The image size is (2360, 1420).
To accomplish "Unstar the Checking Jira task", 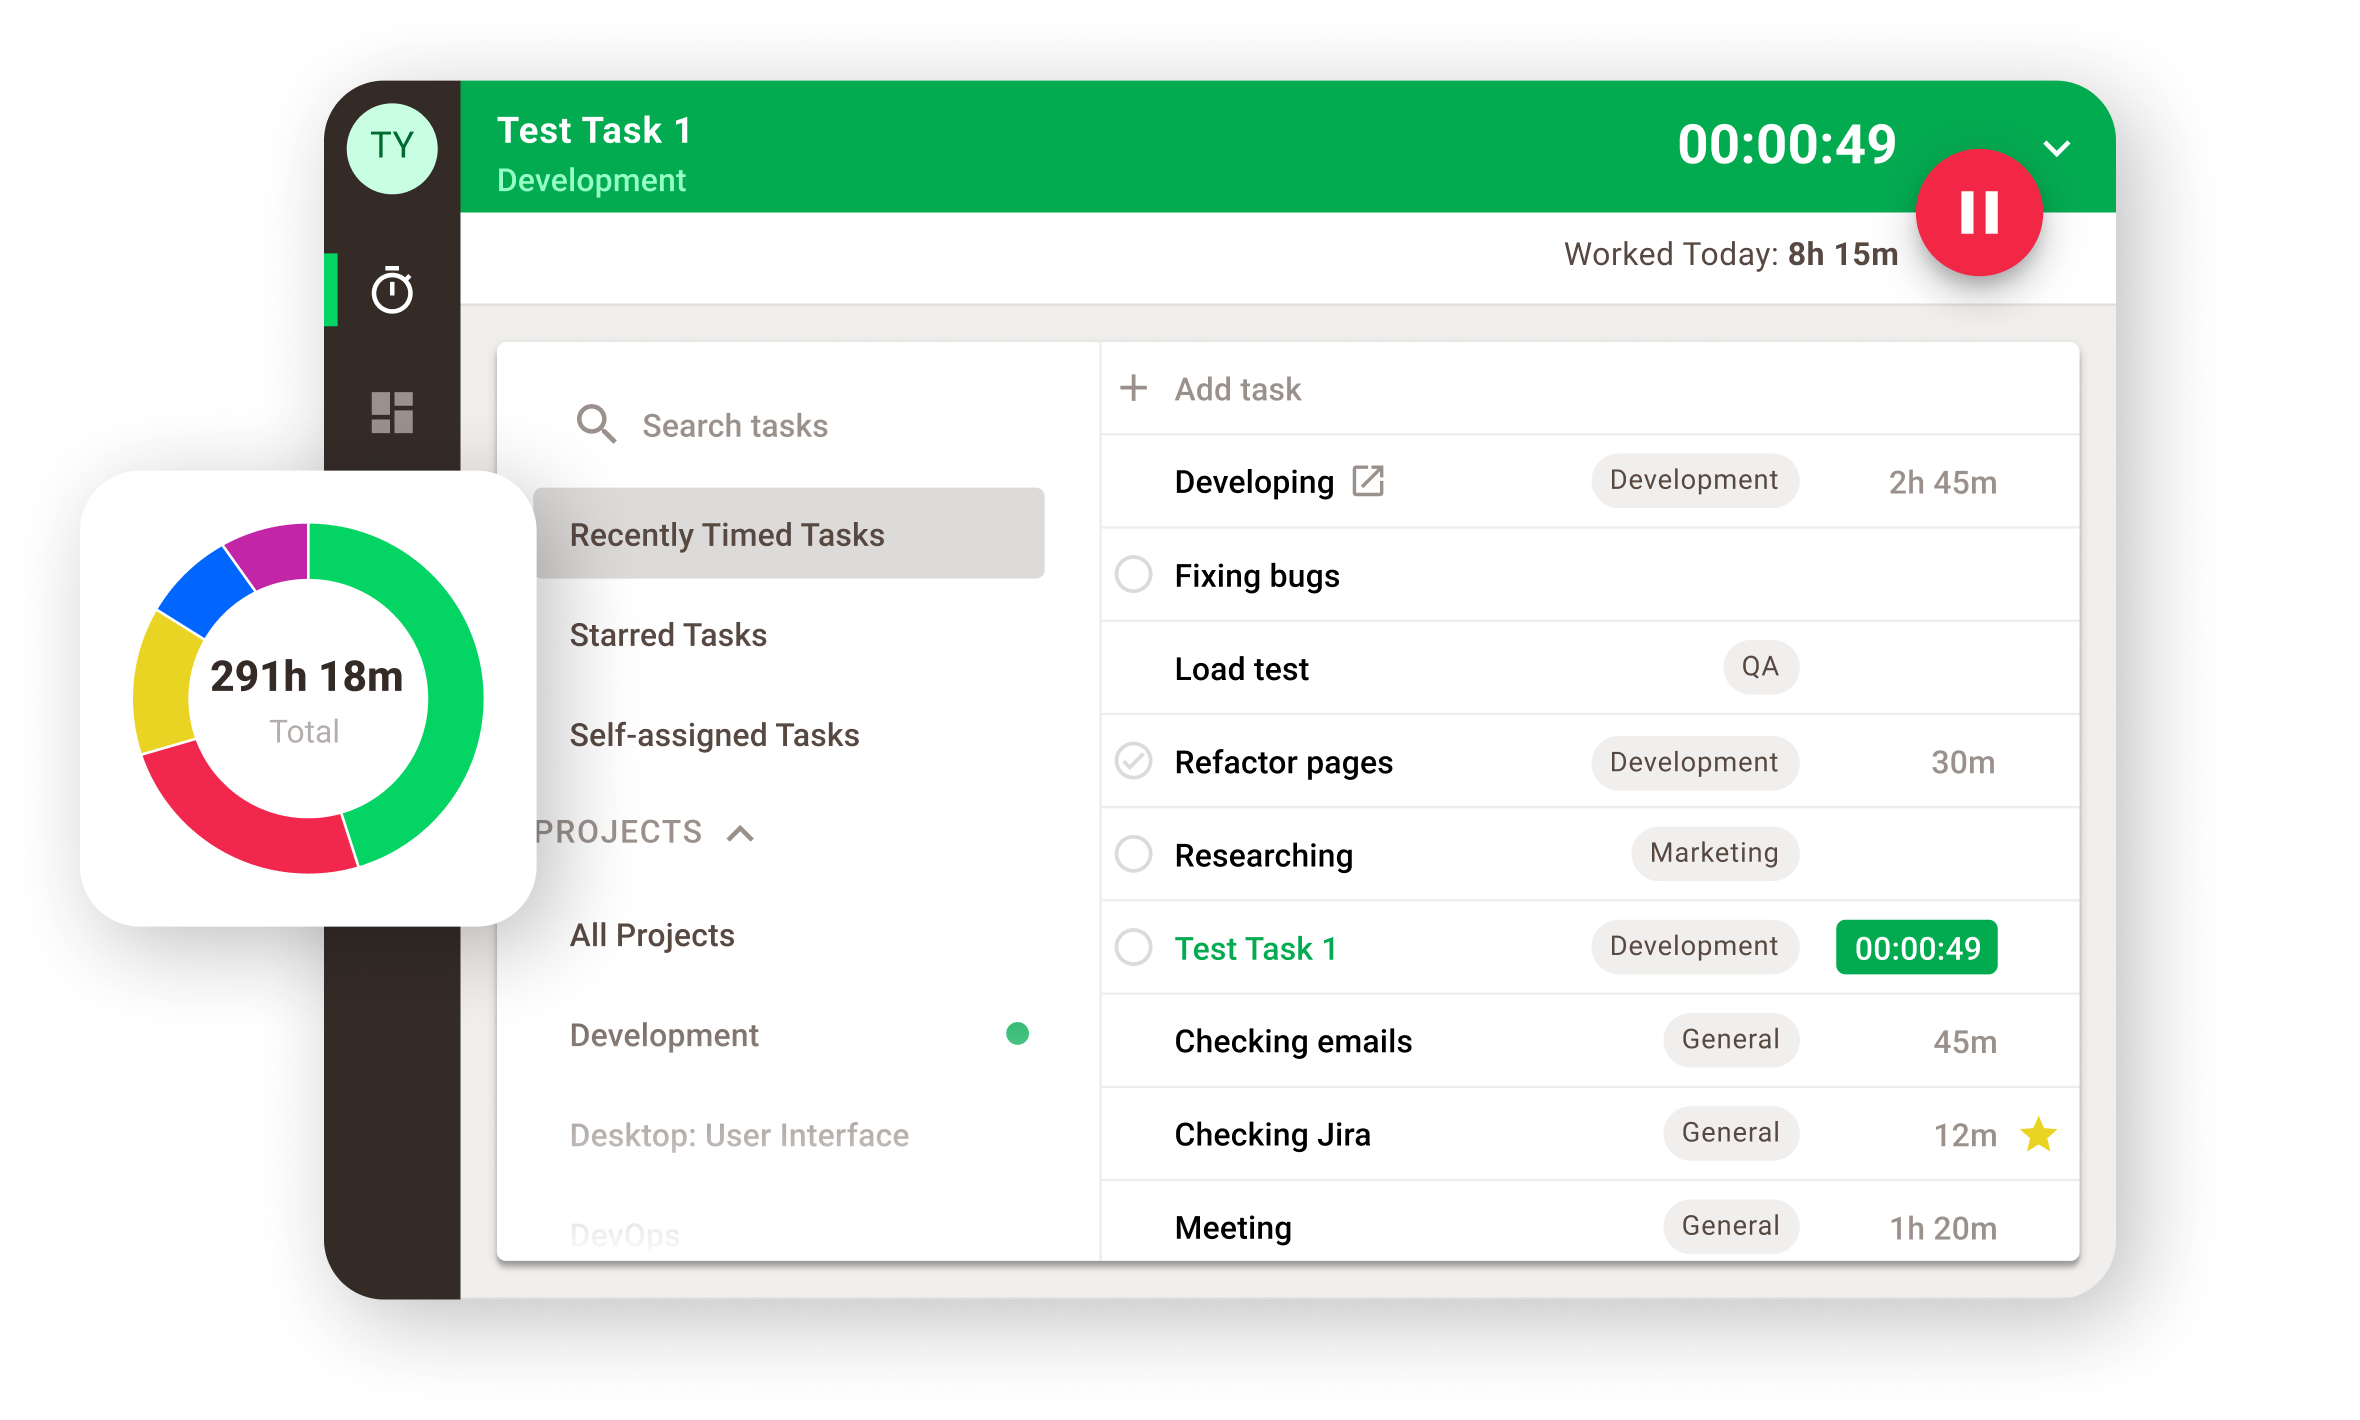I will [x=2038, y=1134].
